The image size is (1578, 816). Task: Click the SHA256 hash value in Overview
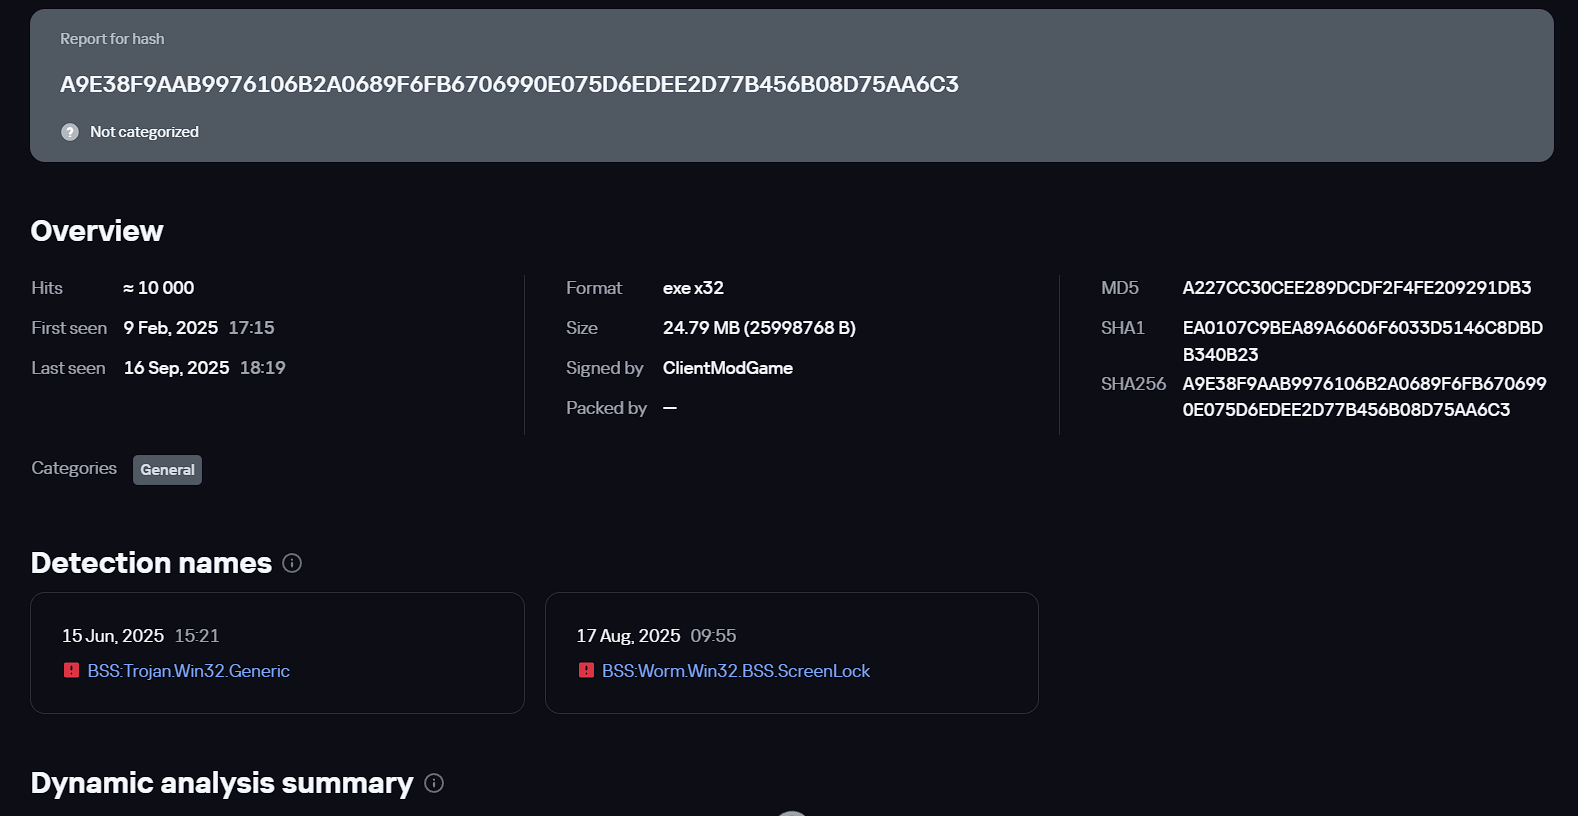point(1363,397)
